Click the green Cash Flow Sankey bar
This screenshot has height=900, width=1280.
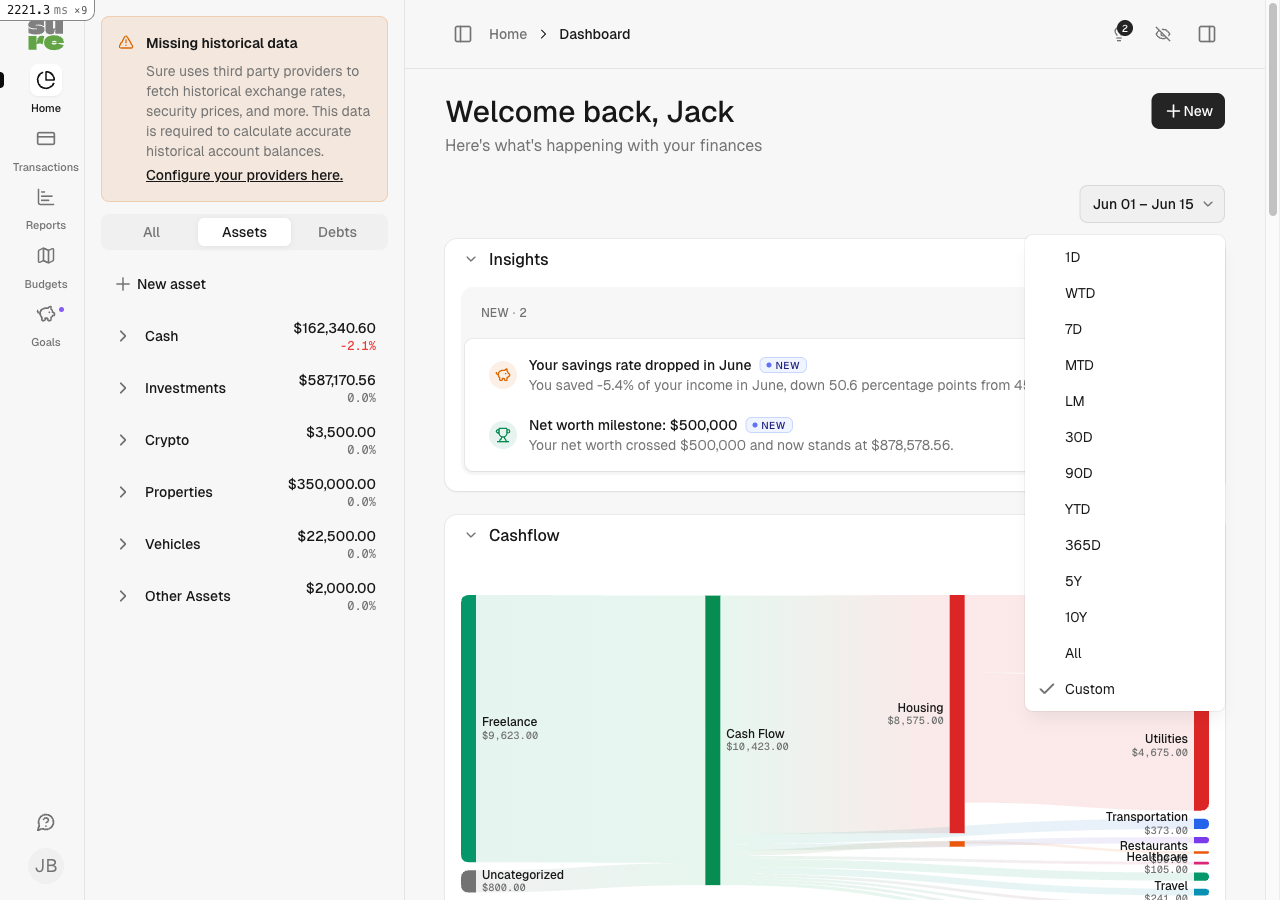tap(712, 740)
